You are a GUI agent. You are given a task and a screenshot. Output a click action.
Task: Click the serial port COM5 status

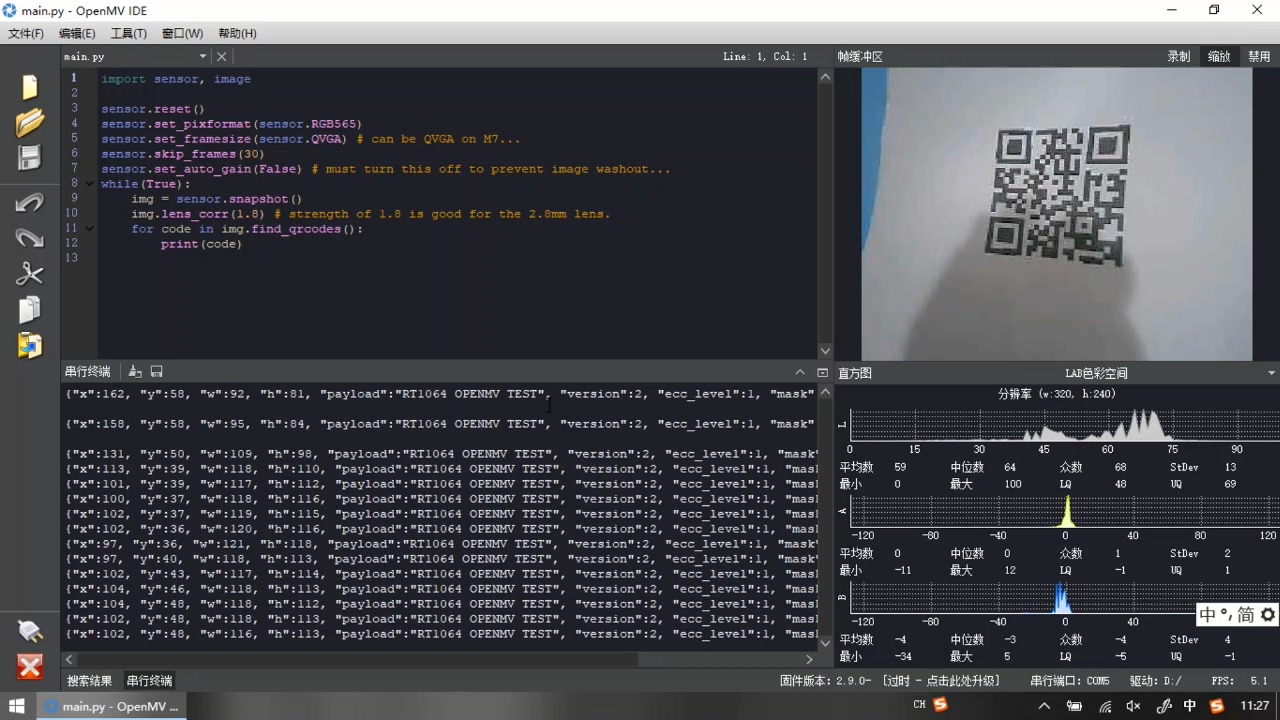[1070, 681]
